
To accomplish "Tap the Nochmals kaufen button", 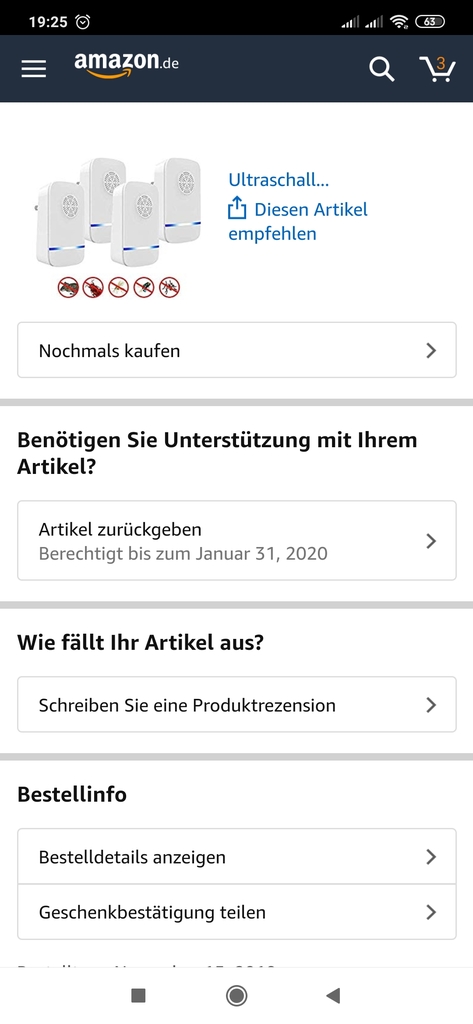I will (236, 350).
